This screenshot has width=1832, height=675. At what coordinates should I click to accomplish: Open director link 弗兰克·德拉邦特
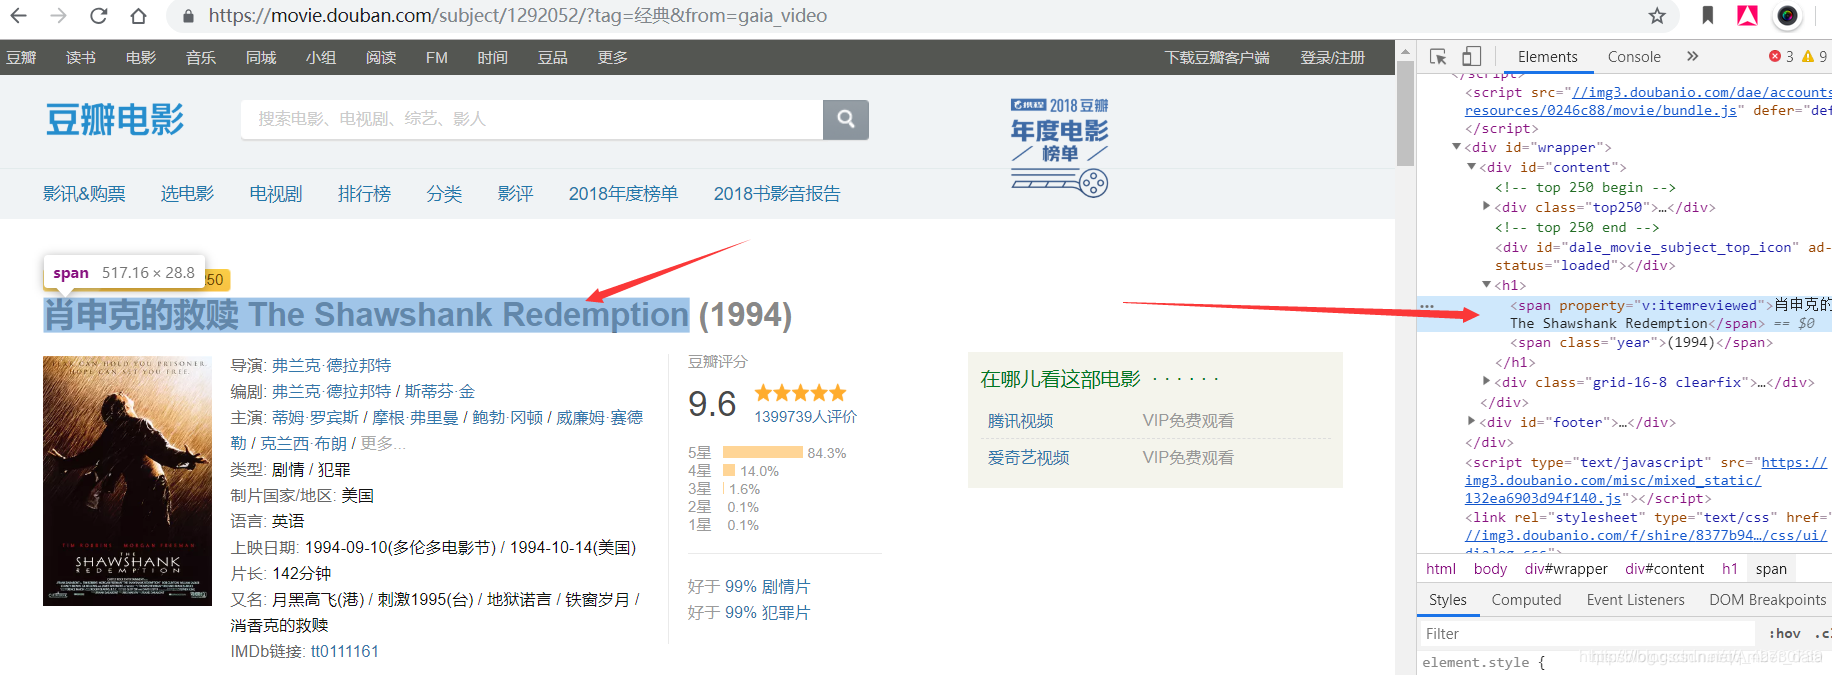click(x=331, y=366)
